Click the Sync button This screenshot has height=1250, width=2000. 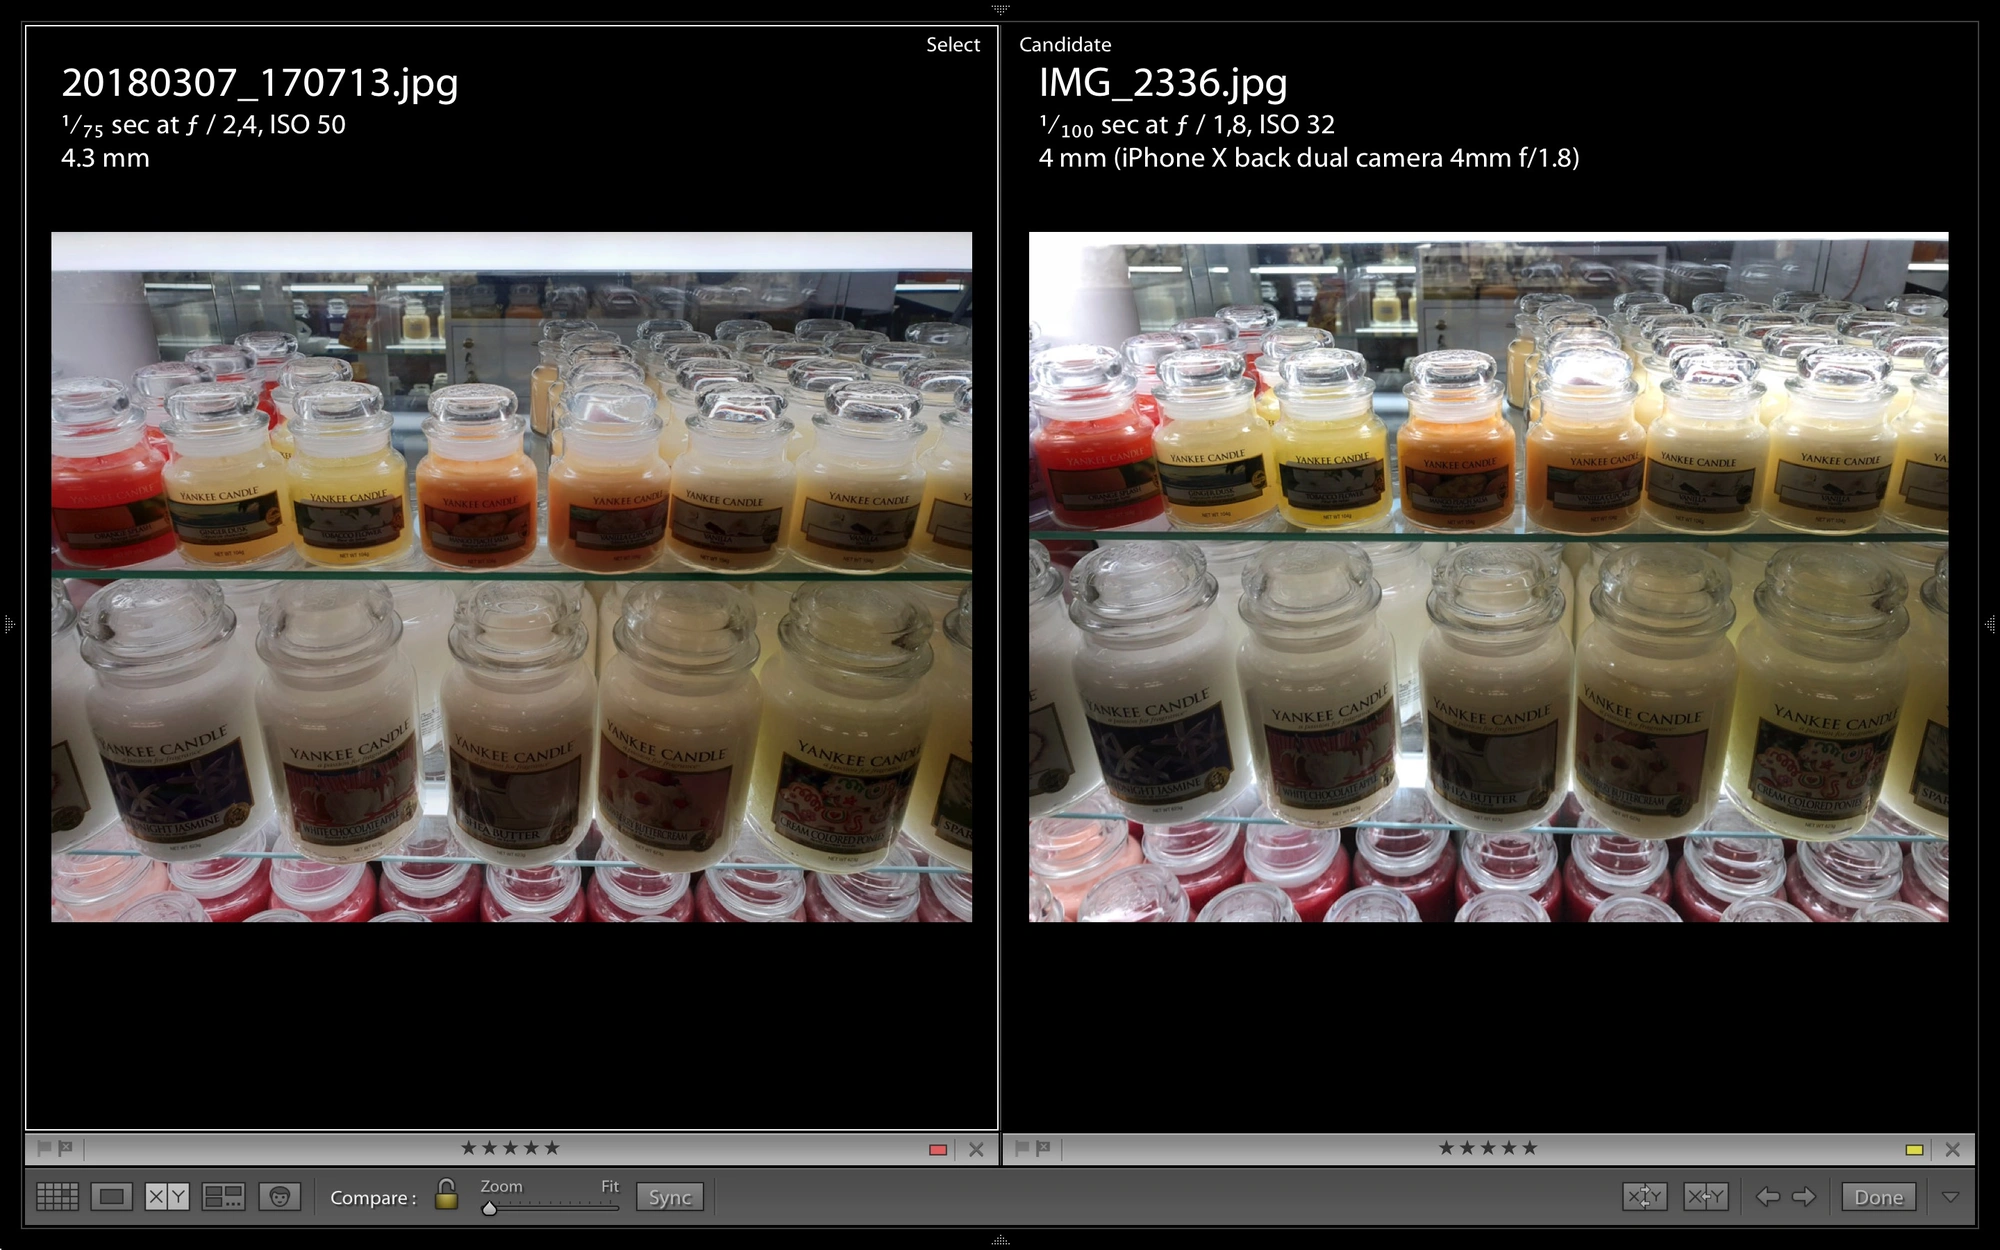pyautogui.click(x=670, y=1197)
